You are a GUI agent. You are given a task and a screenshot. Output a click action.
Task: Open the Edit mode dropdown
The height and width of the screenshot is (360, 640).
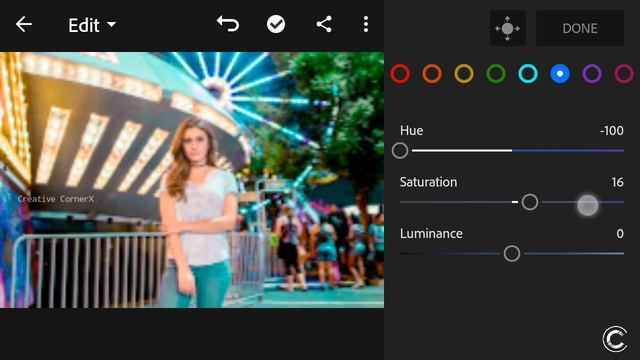tap(92, 25)
